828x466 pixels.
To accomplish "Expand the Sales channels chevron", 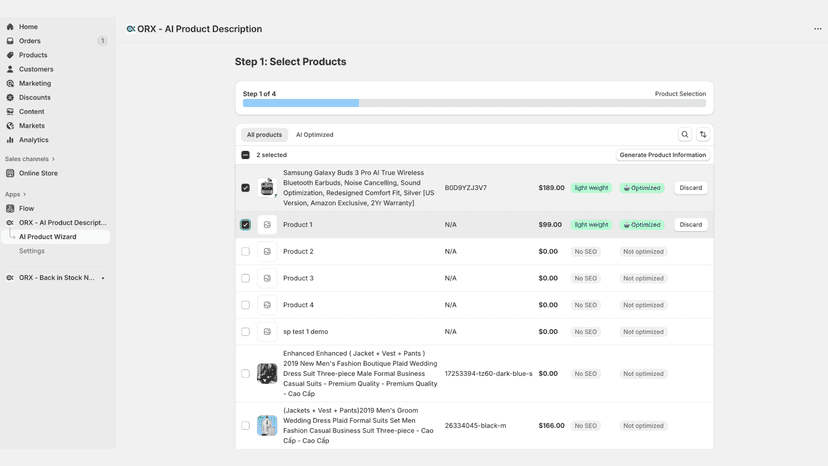I will 53,159.
